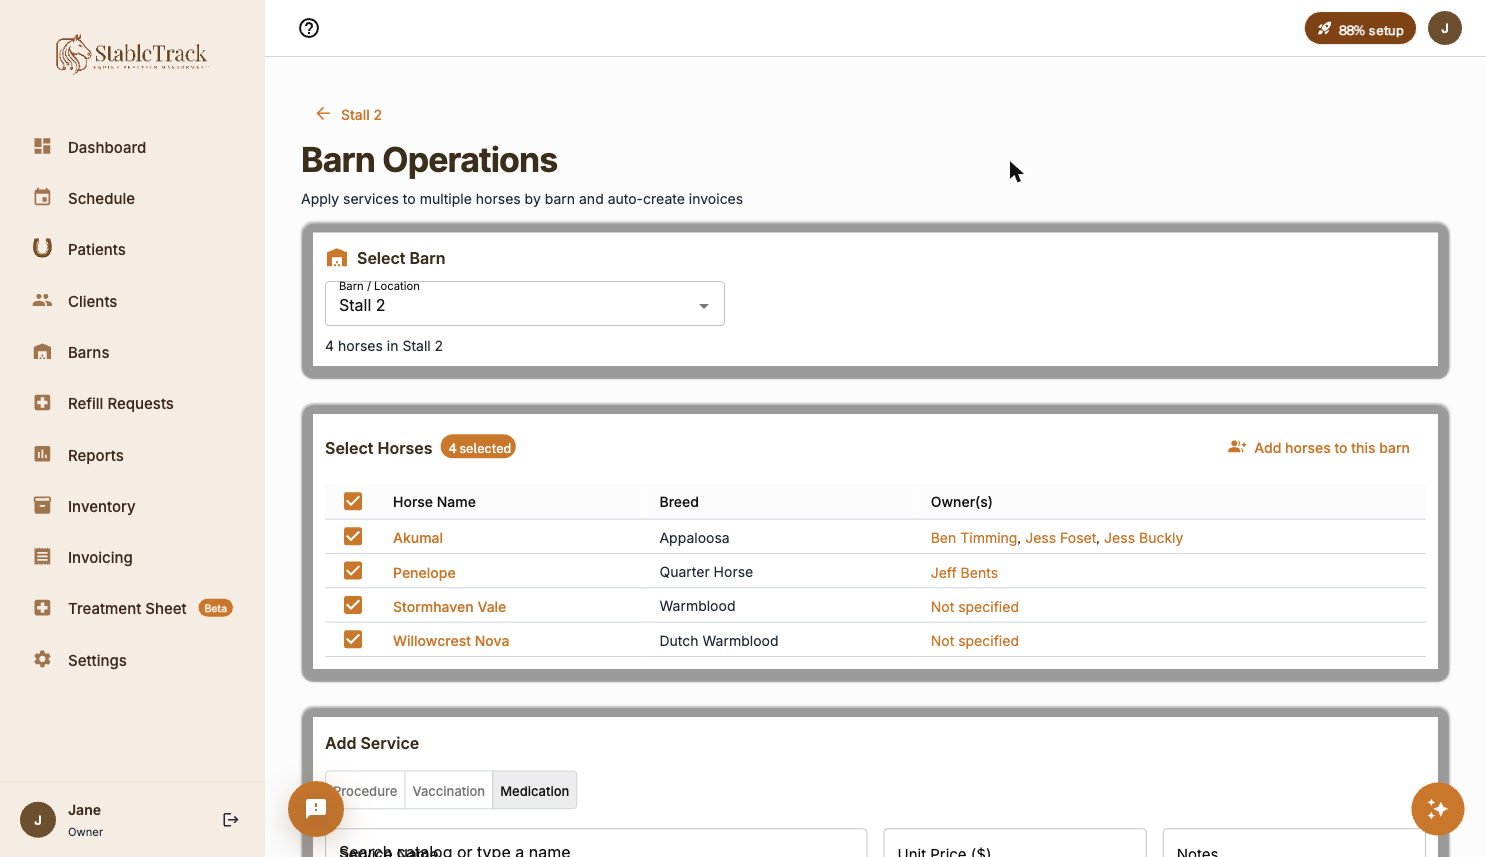The image size is (1486, 857).
Task: Uncheck the Penelope checkbox
Action: coord(353,570)
